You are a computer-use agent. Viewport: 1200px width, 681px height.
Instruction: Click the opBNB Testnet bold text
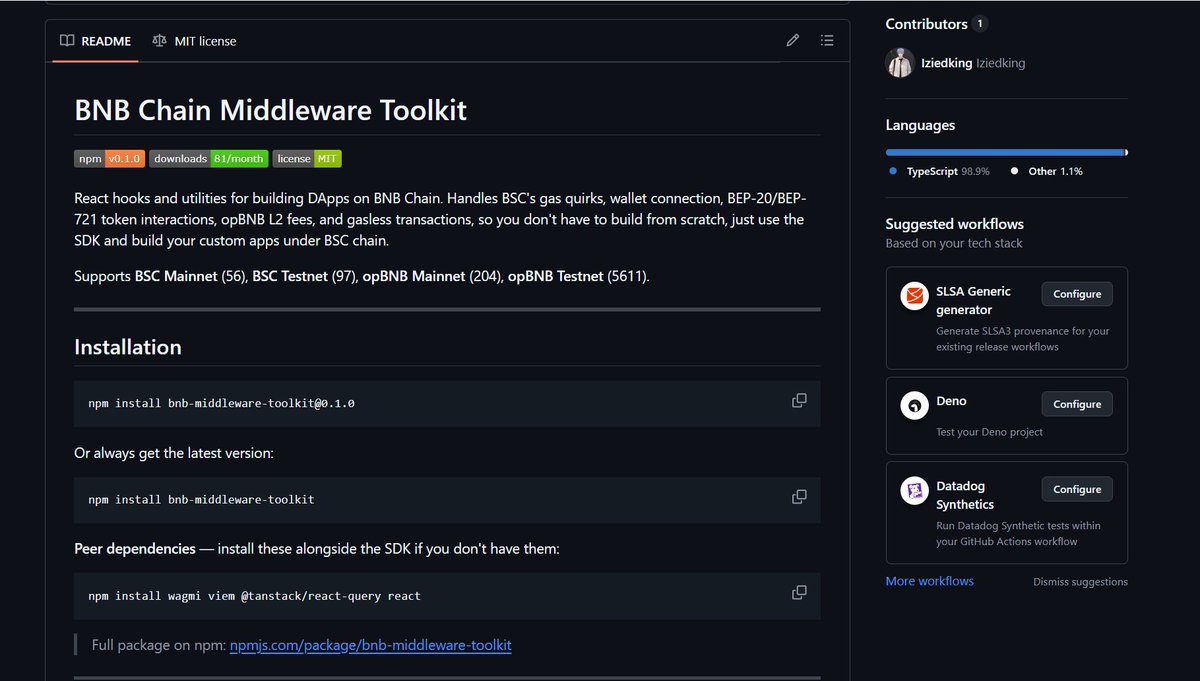(555, 276)
